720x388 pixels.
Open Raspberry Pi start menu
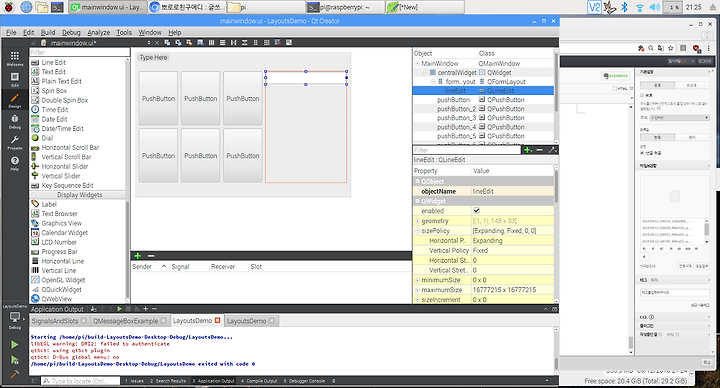tap(9, 7)
